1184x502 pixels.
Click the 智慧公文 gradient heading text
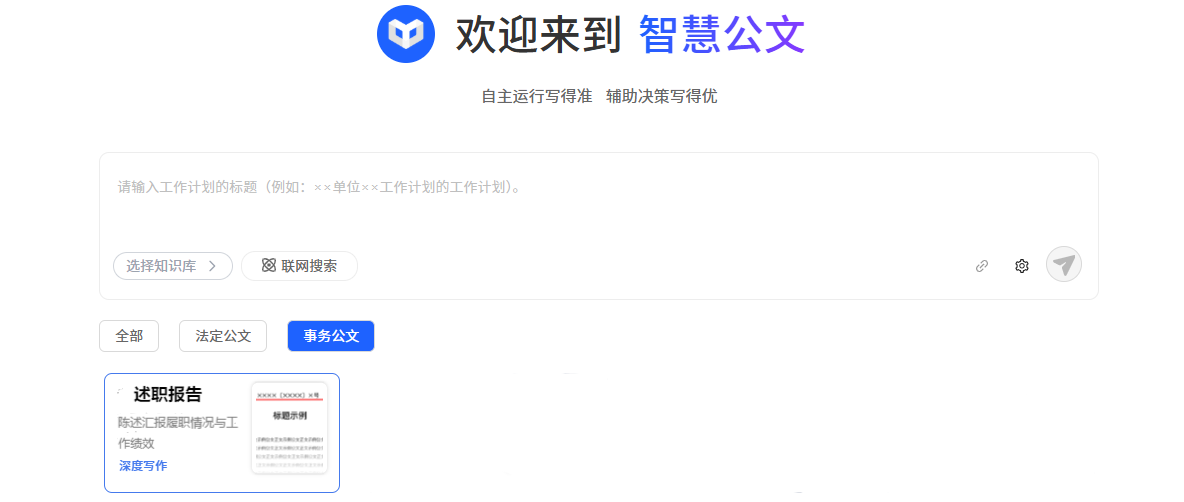tap(722, 34)
